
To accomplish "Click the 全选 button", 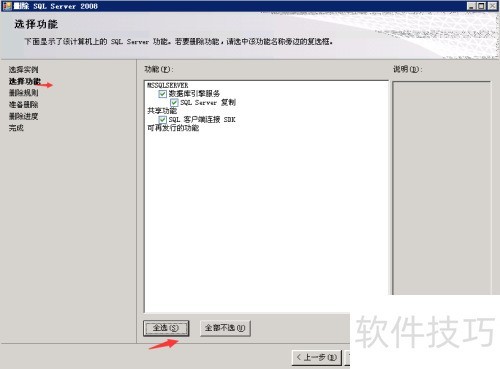I will click(166, 328).
